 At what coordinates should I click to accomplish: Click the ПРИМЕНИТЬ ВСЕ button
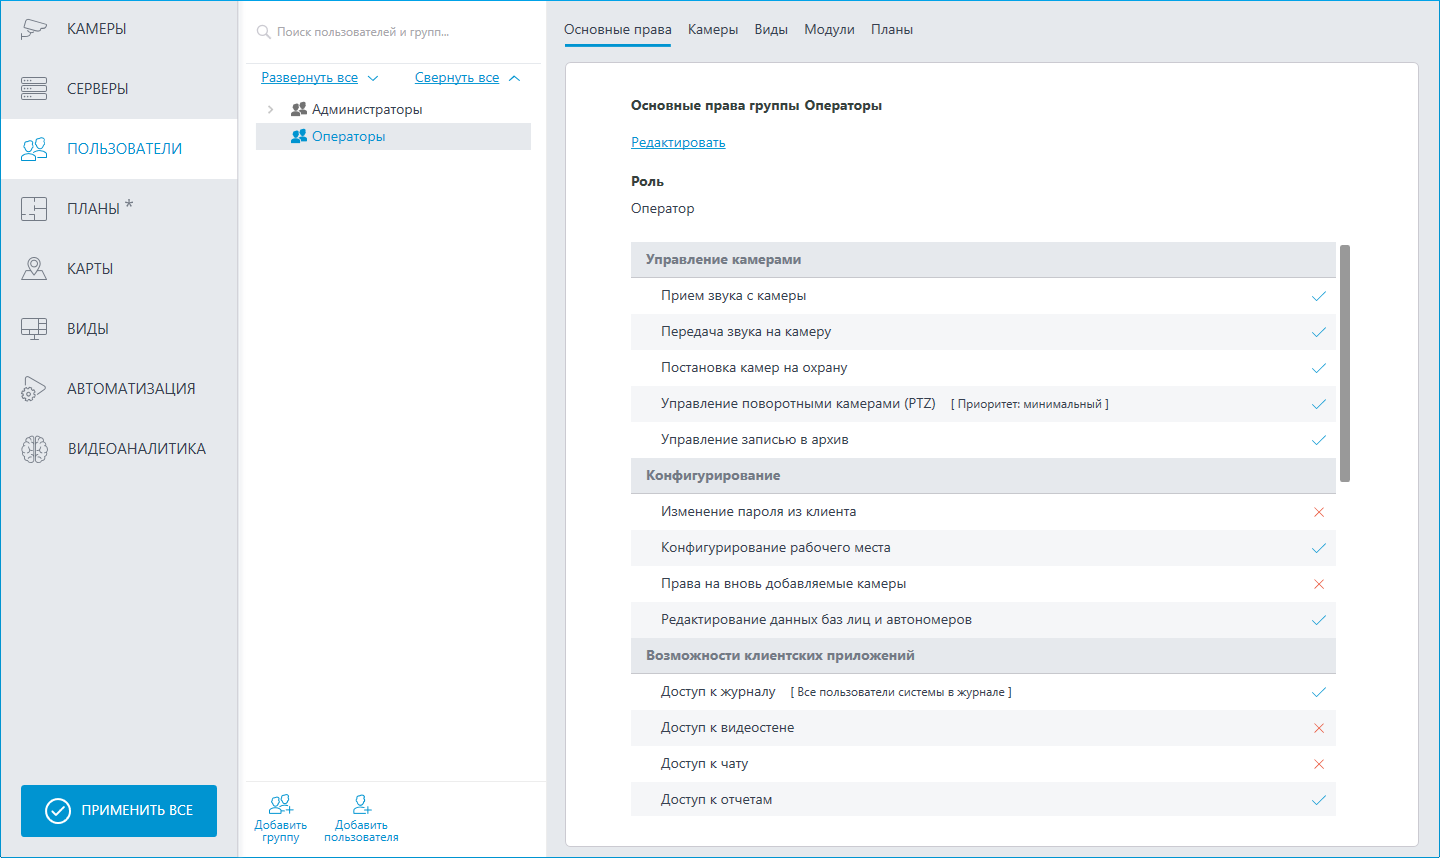[x=119, y=811]
